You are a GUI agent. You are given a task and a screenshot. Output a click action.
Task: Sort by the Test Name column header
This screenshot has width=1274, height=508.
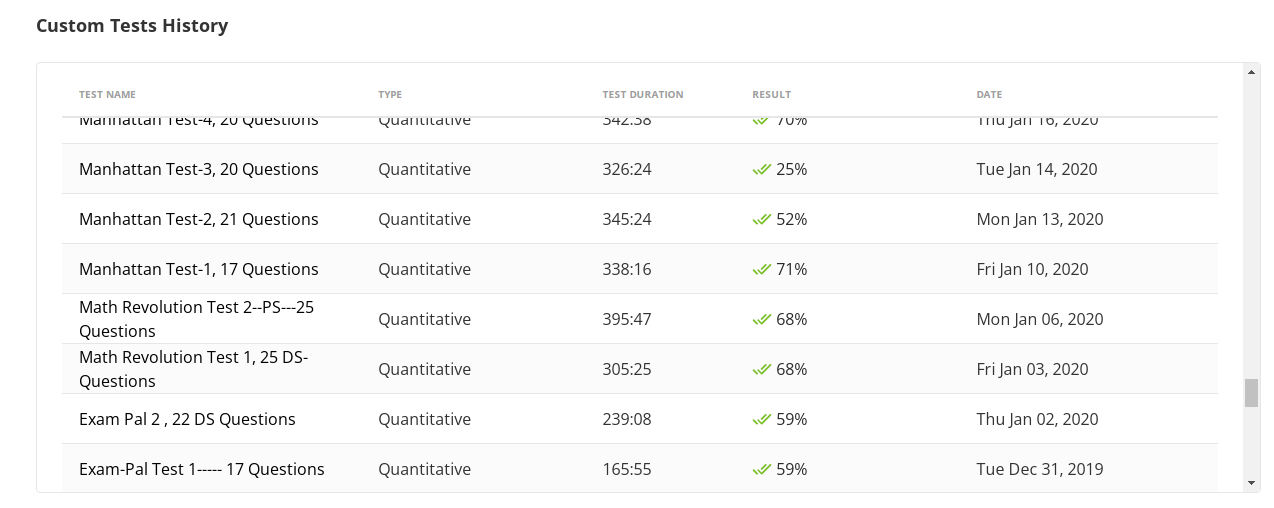(107, 95)
